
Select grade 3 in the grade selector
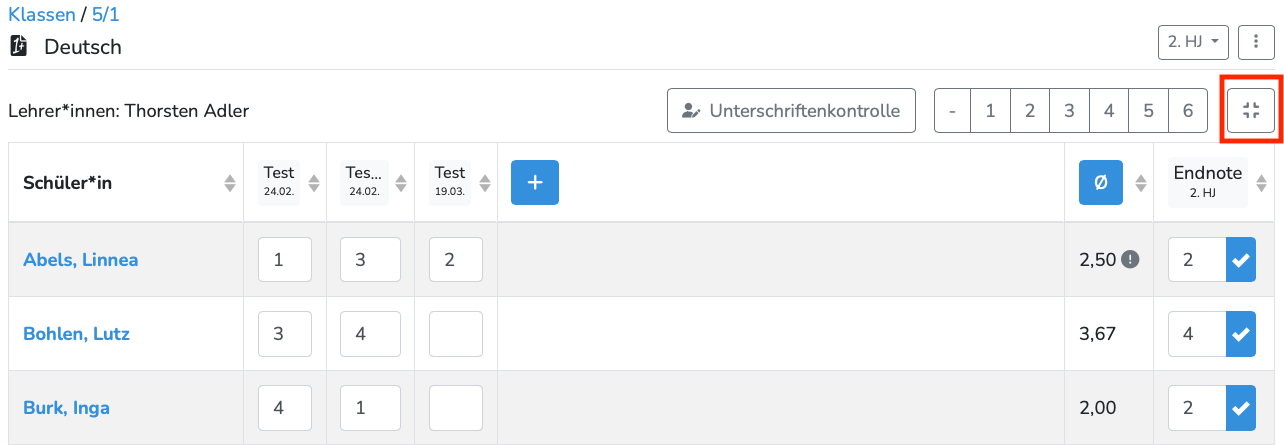click(x=1069, y=111)
